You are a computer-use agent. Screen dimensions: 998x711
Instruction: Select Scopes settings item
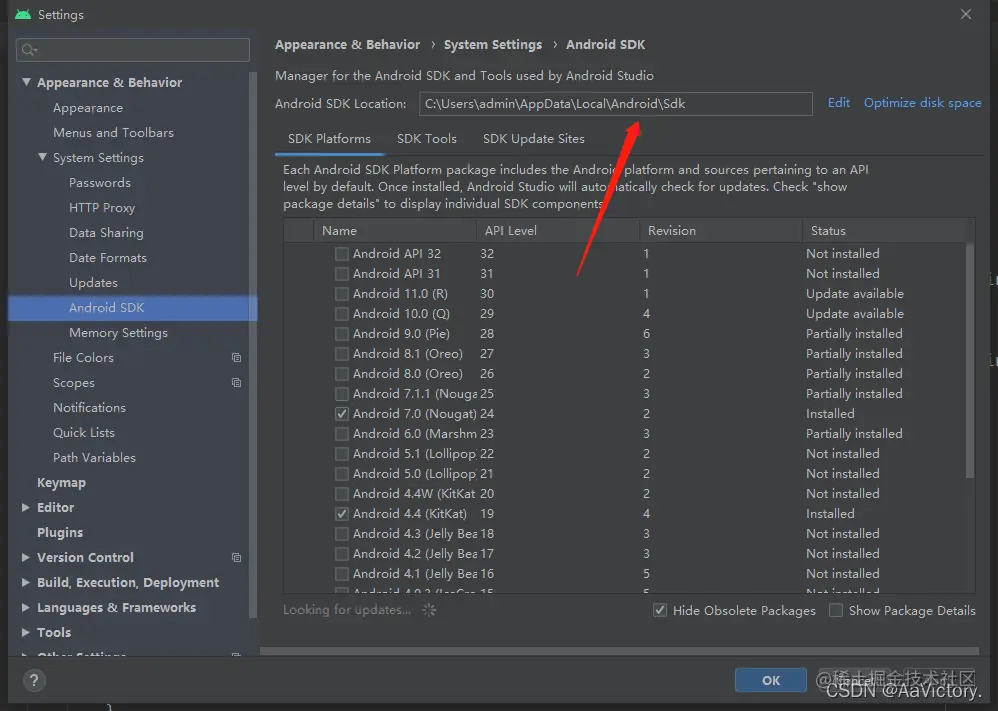tap(74, 383)
